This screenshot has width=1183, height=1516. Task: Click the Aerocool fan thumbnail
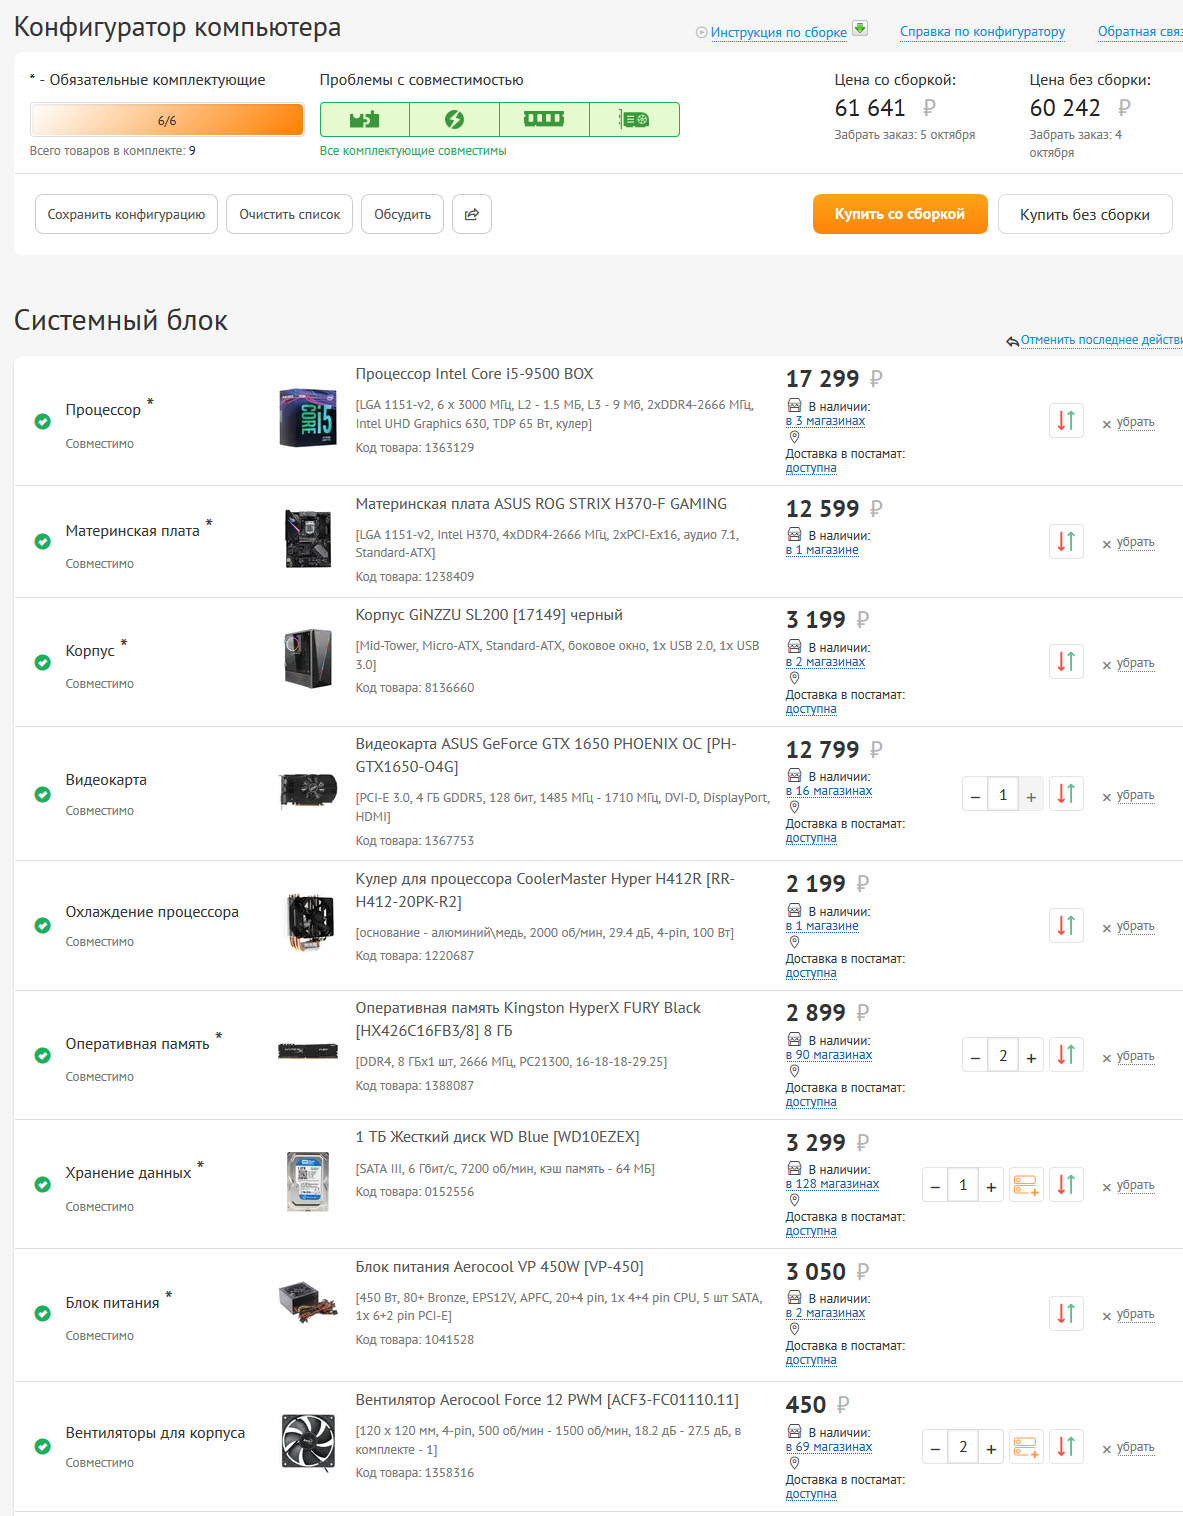click(308, 1443)
